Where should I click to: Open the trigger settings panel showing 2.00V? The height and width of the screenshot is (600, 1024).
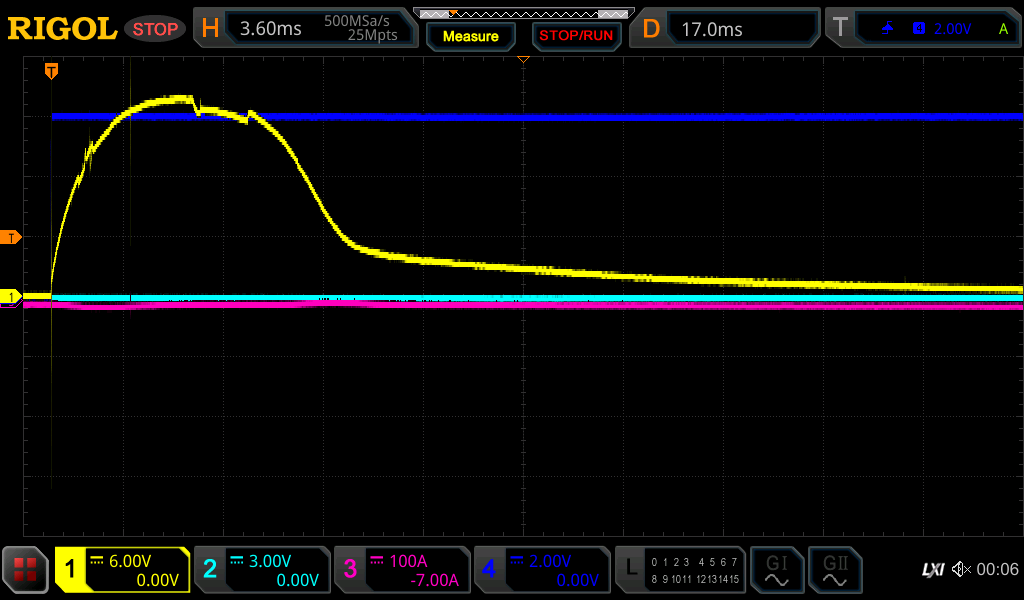point(922,29)
